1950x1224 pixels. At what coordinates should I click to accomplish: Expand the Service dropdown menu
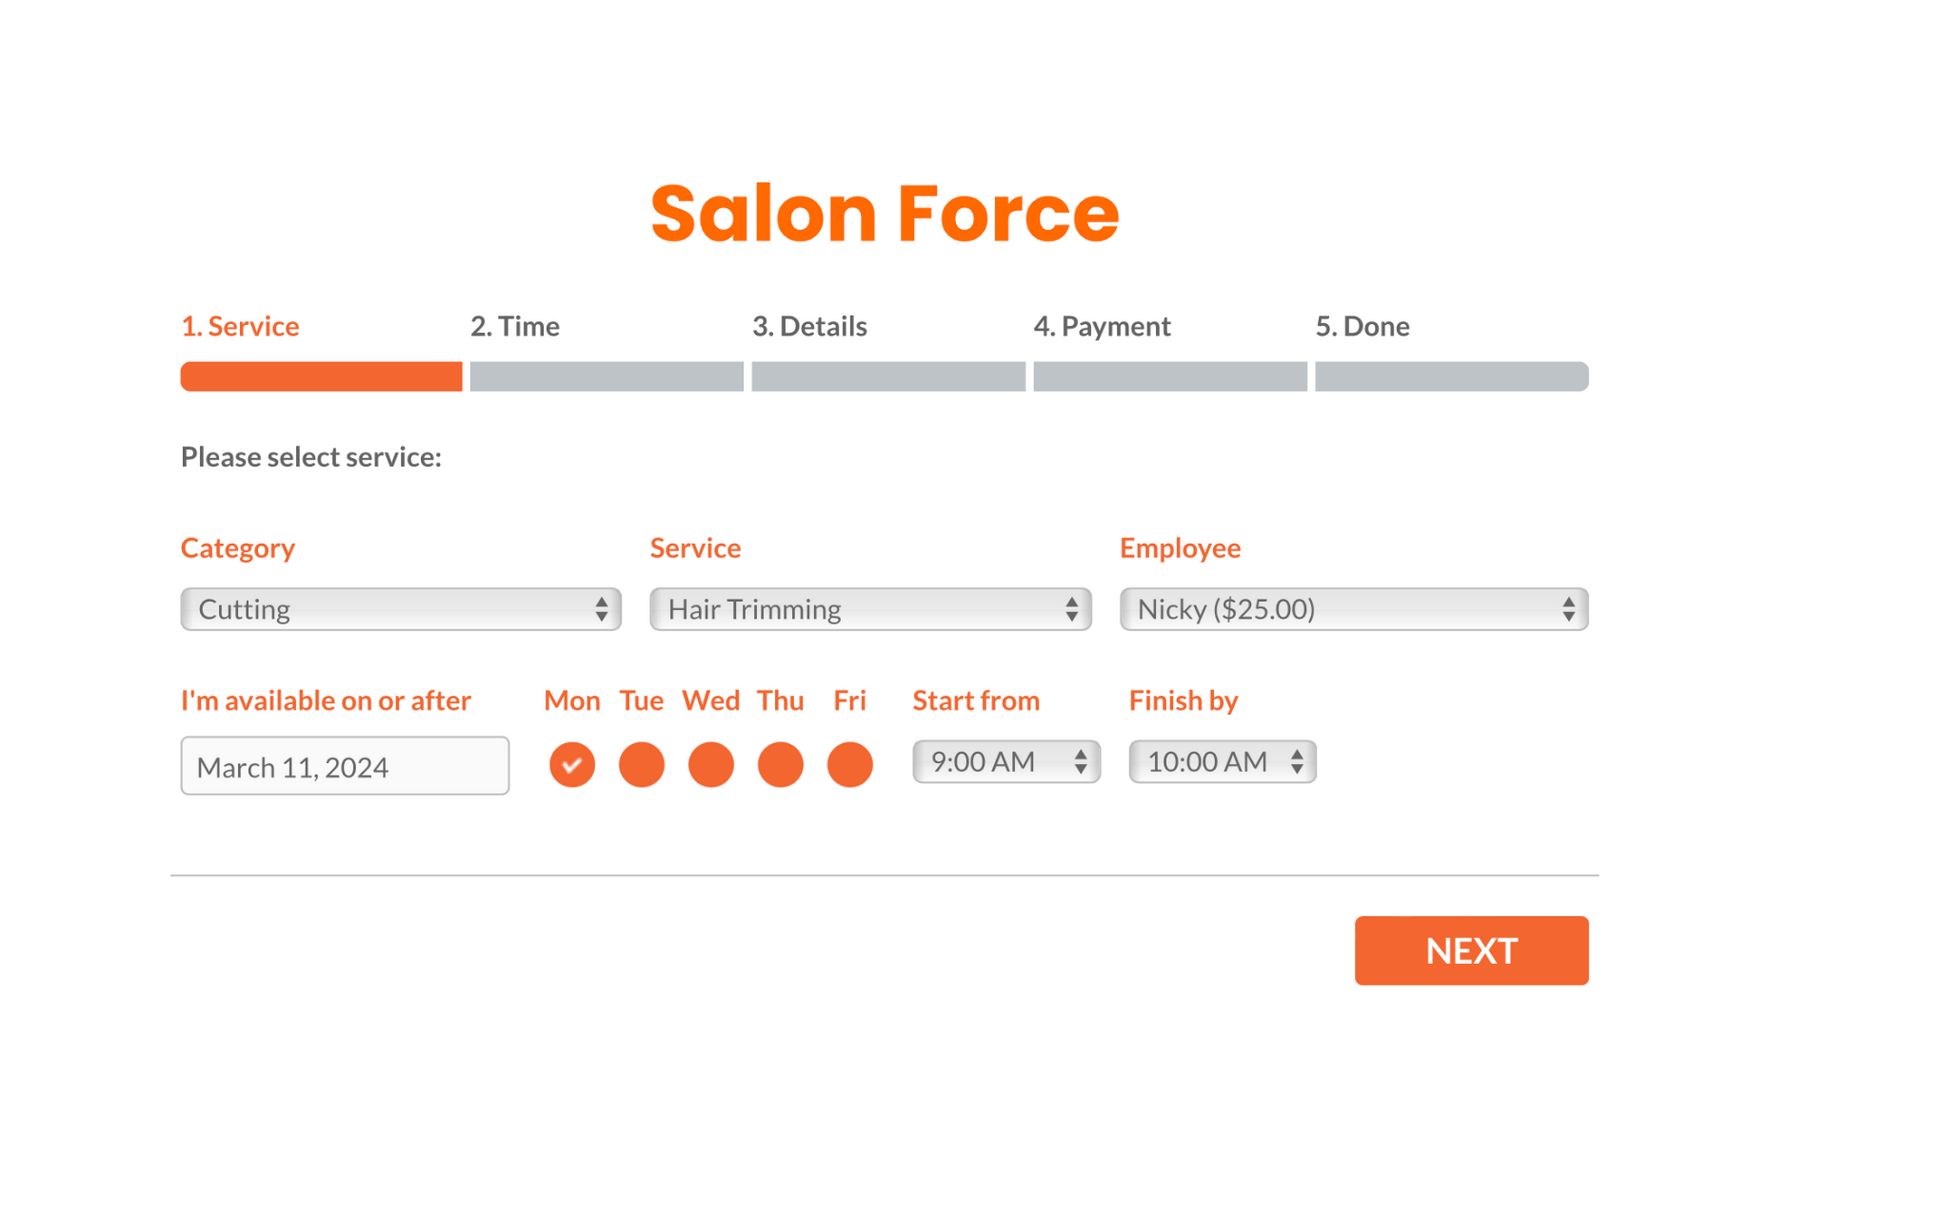tap(871, 609)
